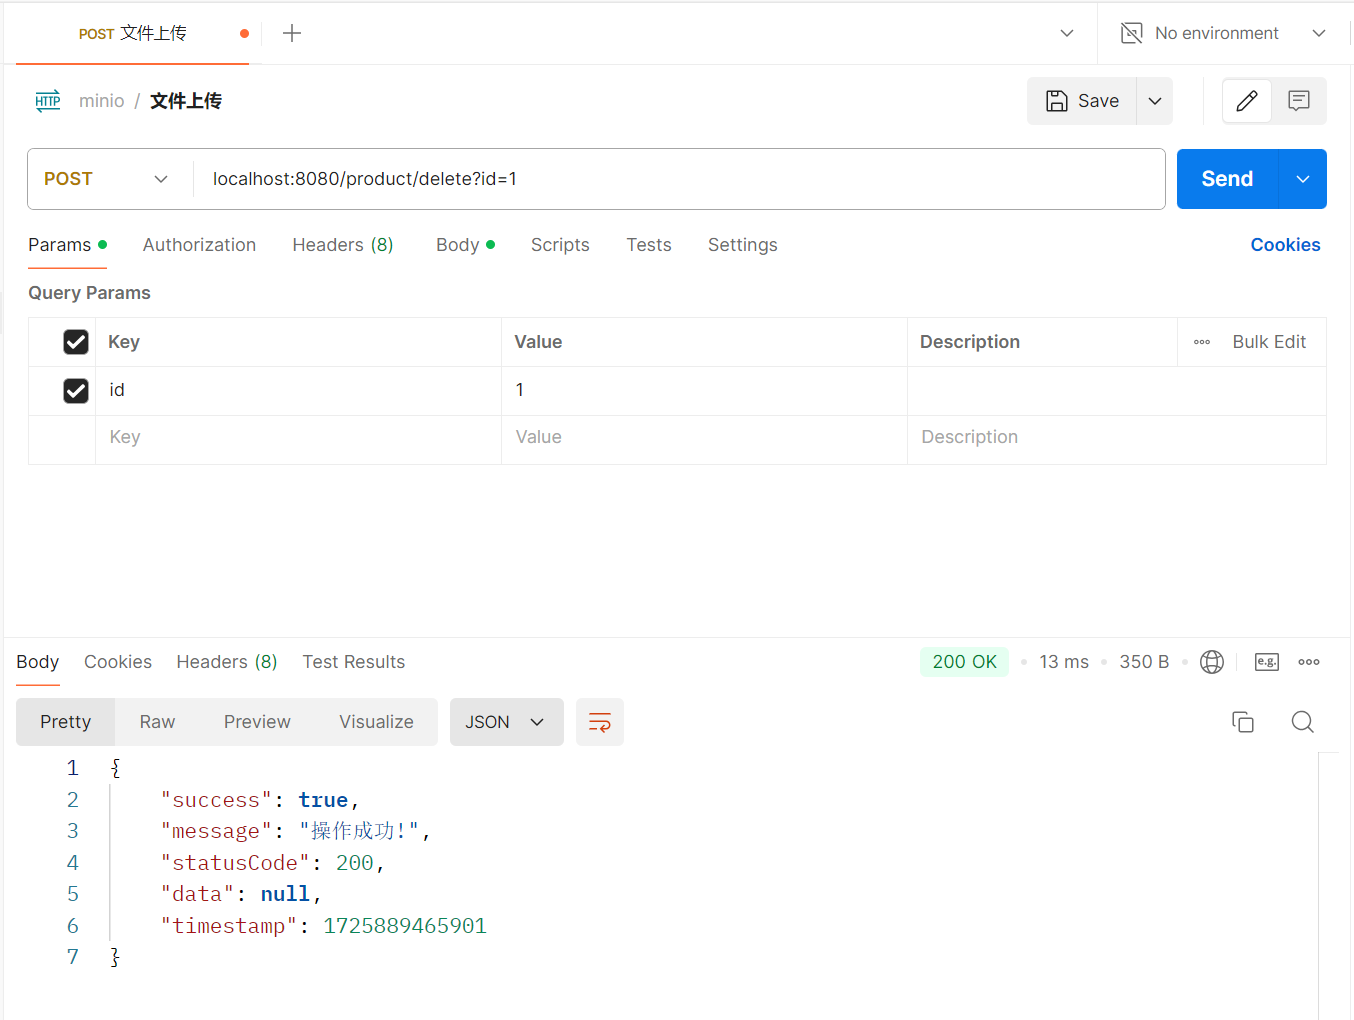
Task: Click the "statusCode" key in the JSON response
Action: coord(235,863)
